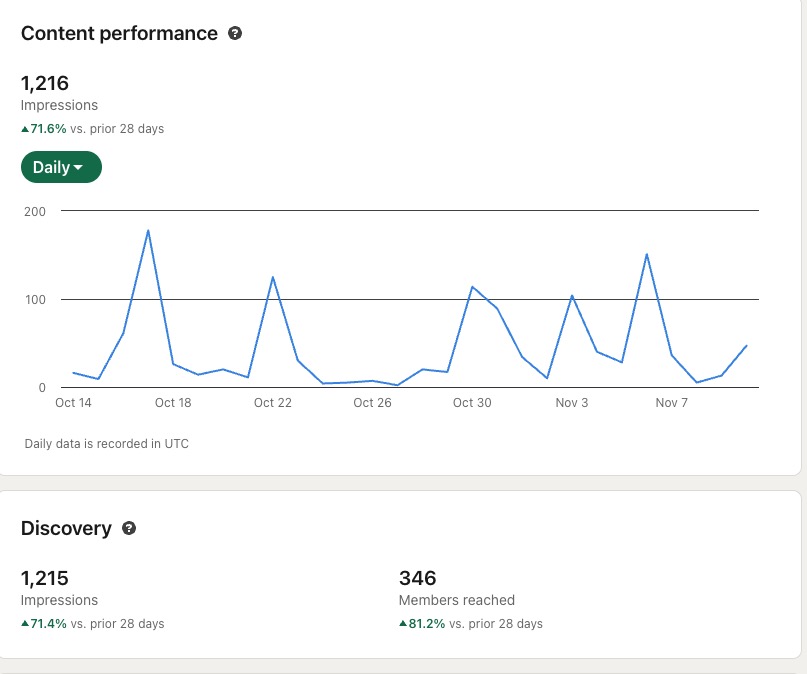Image resolution: width=807 pixels, height=674 pixels.
Task: Click the 1,216 impressions total
Action: pos(45,83)
